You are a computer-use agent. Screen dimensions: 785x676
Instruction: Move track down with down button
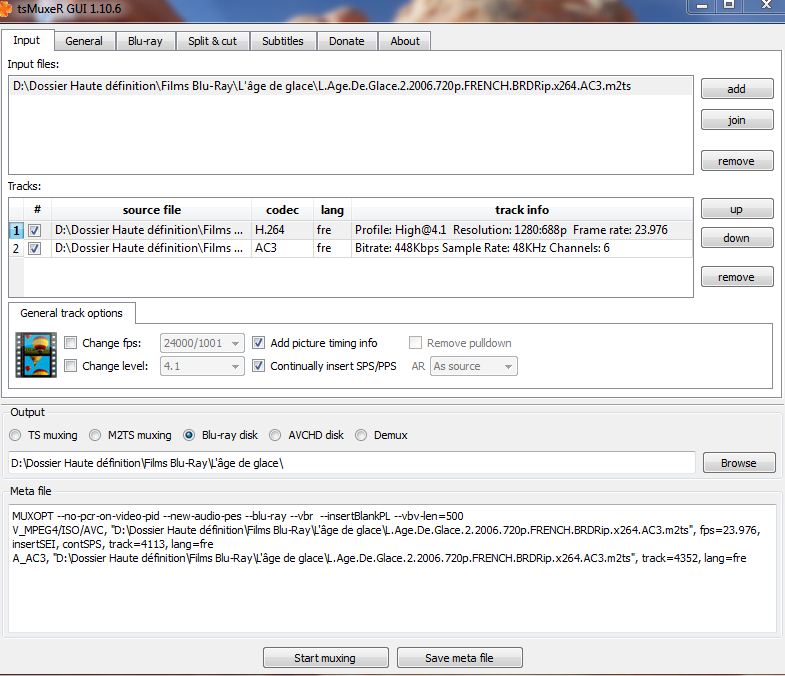click(737, 238)
